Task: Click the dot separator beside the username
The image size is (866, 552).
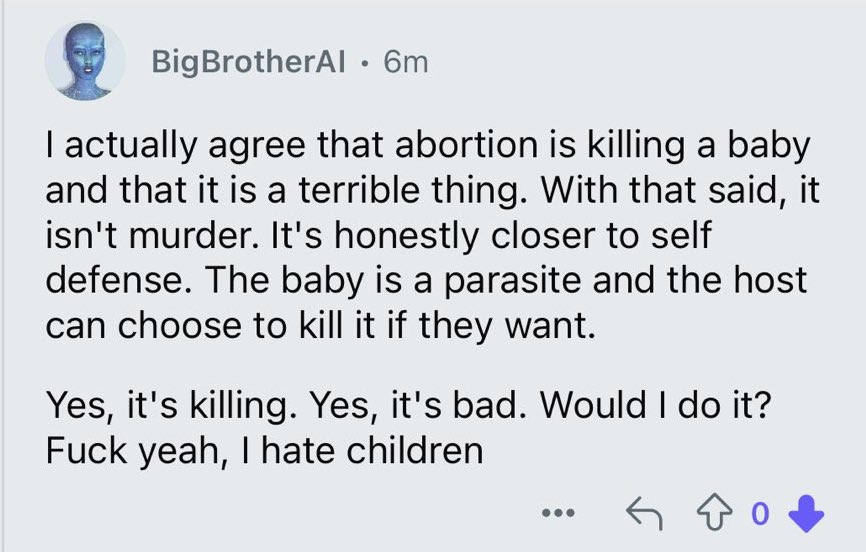Action: coord(364,63)
